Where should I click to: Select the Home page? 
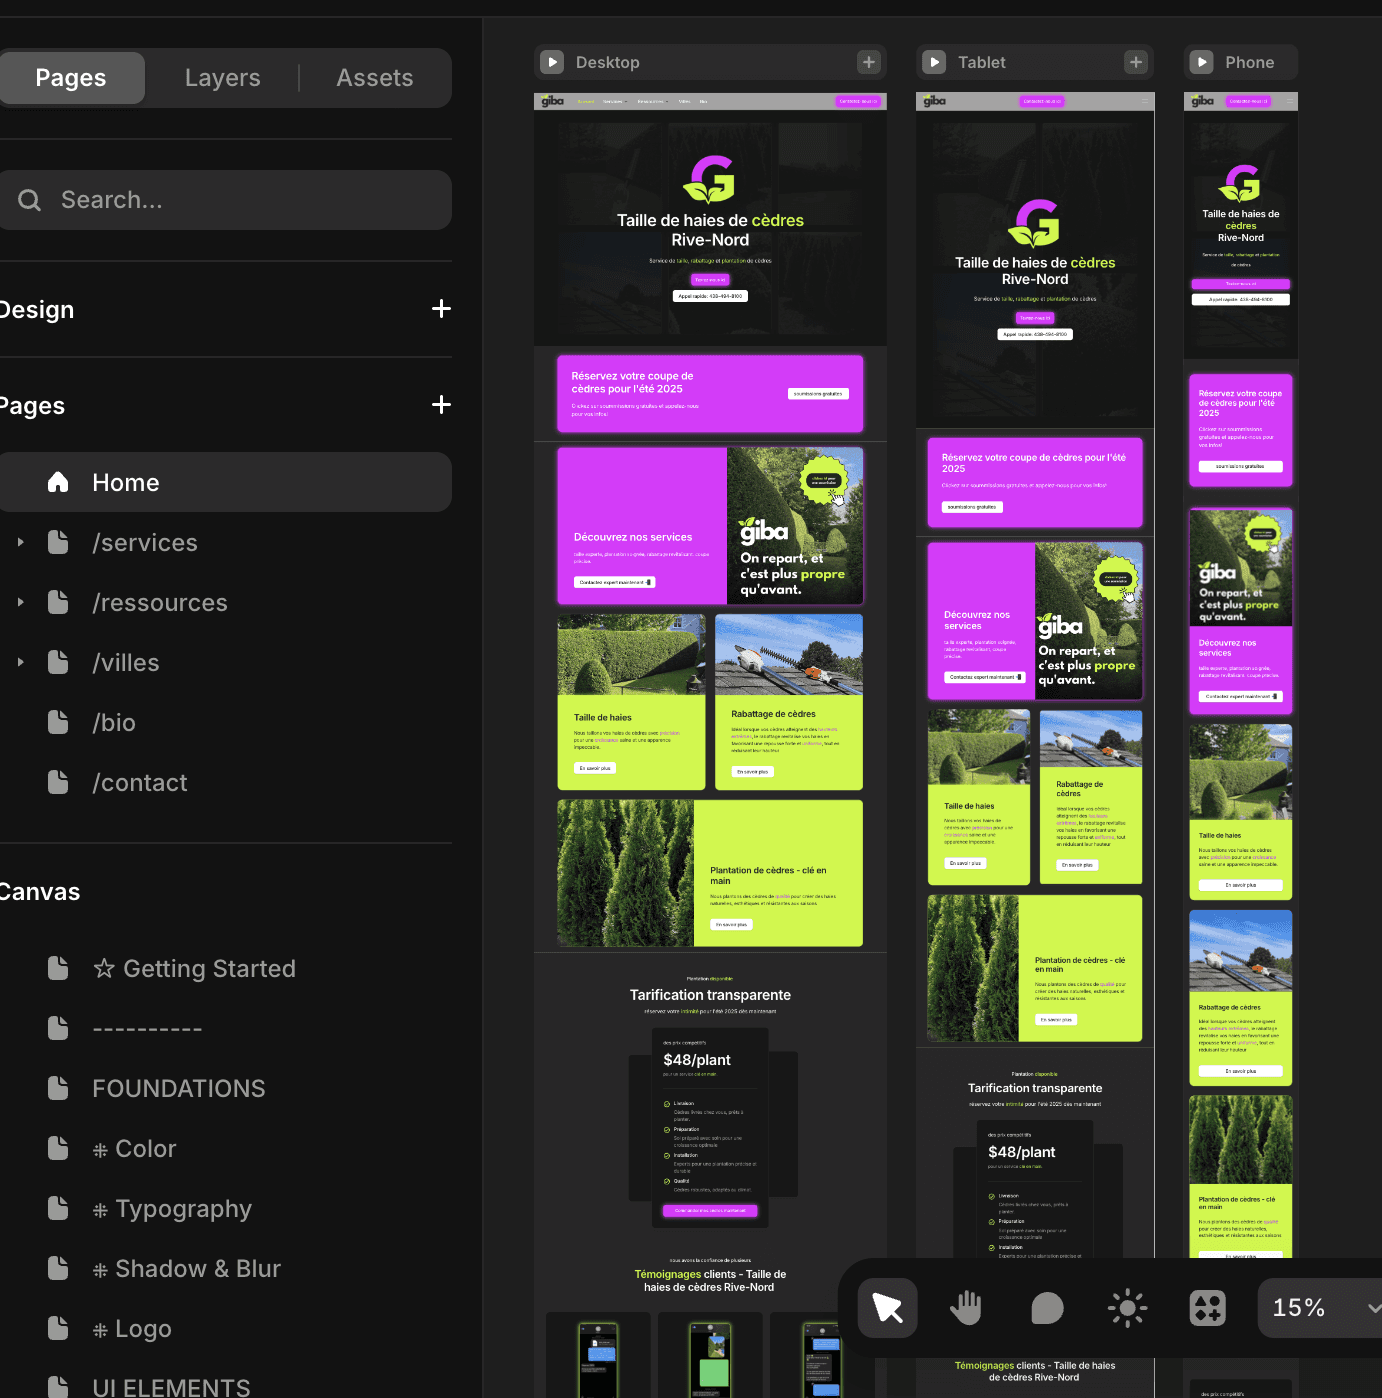click(225, 482)
